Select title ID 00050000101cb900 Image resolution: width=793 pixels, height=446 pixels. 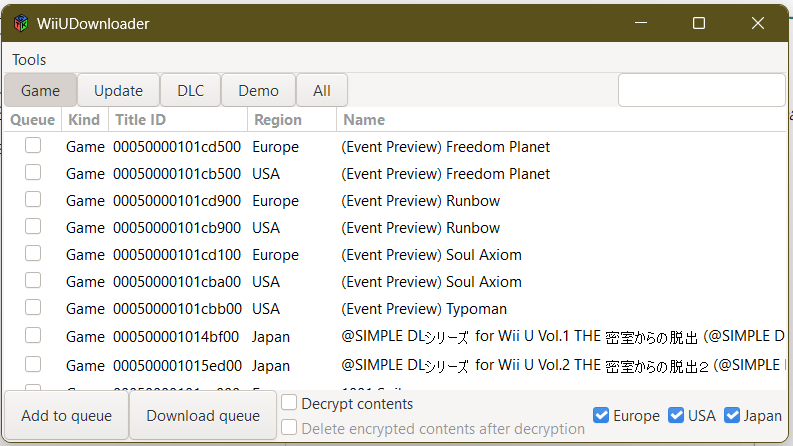[x=177, y=228]
